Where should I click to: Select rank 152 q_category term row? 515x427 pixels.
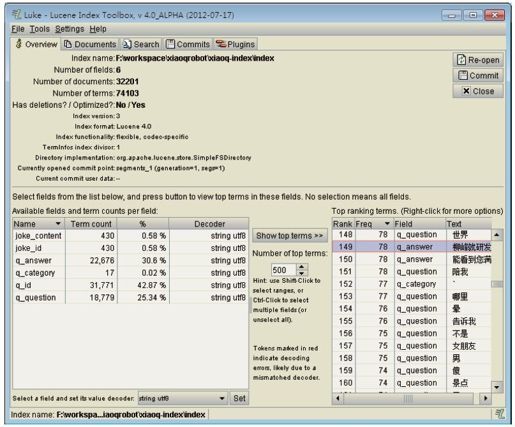(x=412, y=284)
